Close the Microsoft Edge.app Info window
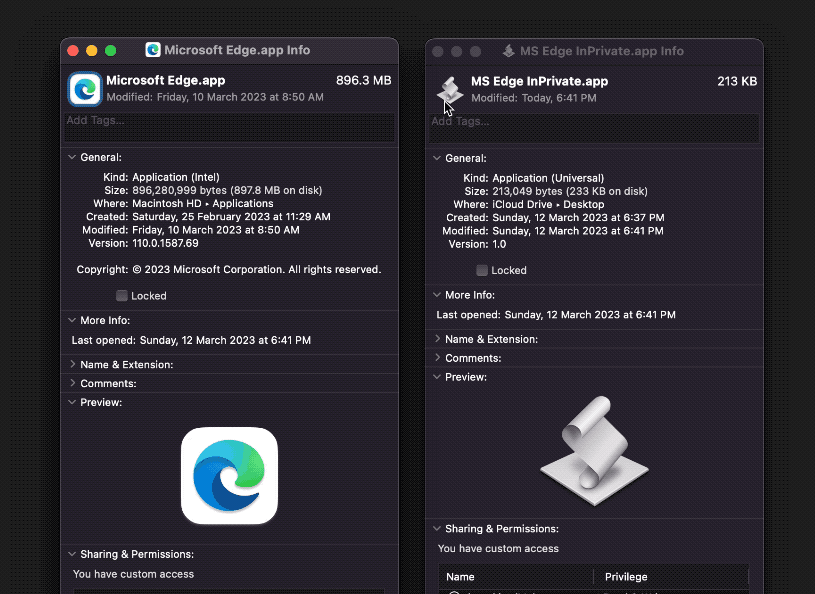 pos(73,50)
